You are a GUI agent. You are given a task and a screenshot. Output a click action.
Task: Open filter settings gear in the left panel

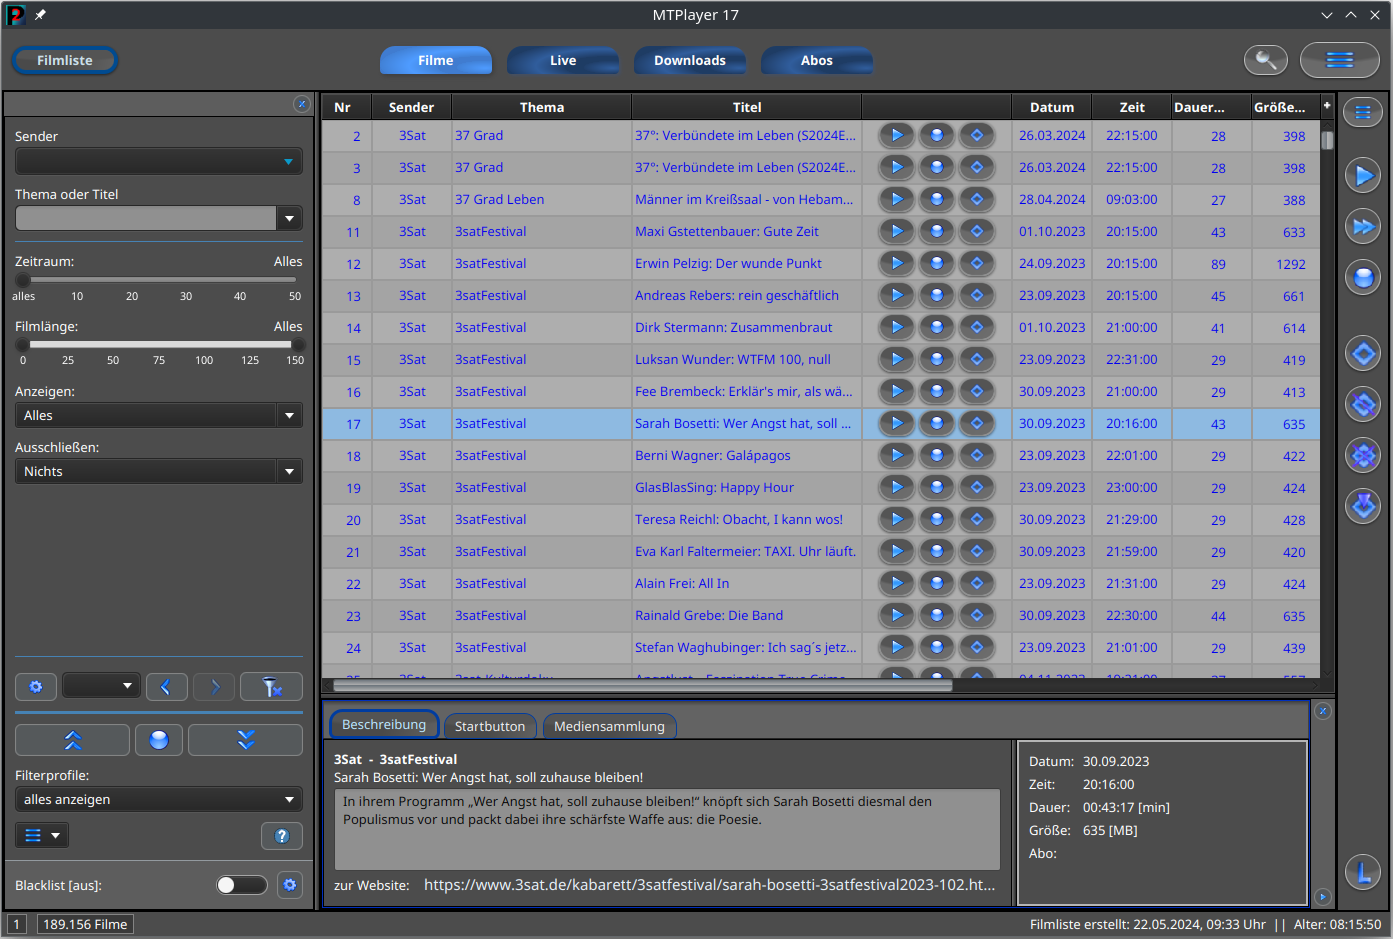pos(36,686)
